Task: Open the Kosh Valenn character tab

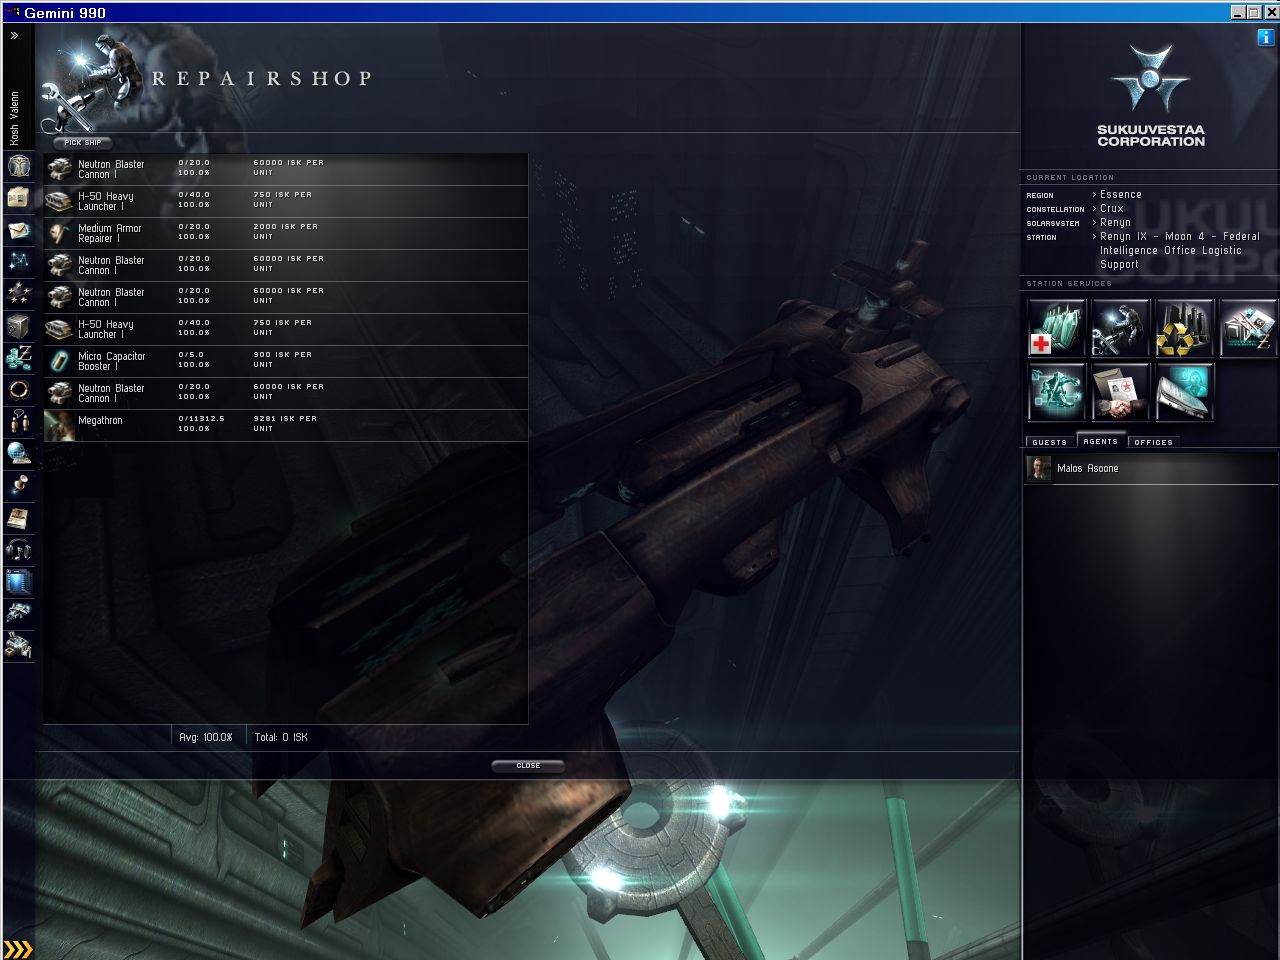Action: [x=15, y=118]
